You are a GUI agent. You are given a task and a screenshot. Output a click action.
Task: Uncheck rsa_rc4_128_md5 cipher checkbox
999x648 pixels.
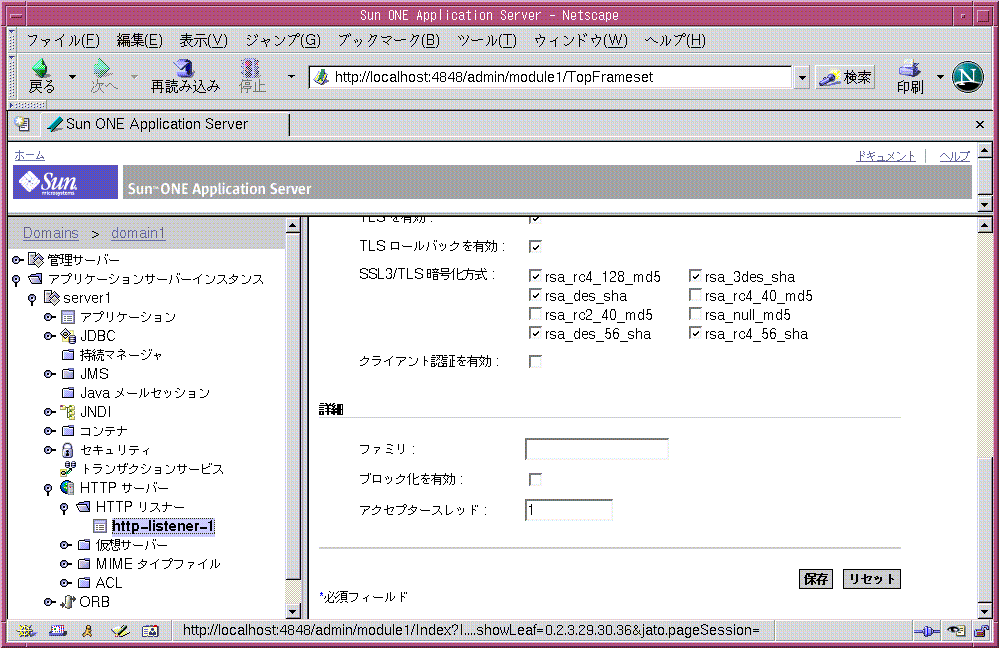tap(535, 277)
